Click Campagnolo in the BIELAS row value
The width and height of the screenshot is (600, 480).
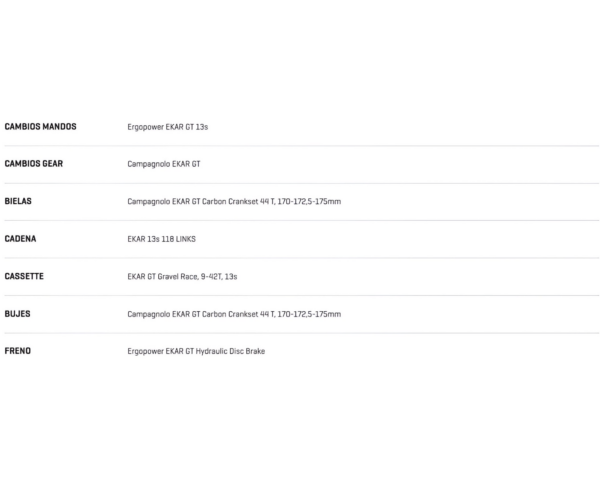[x=148, y=201]
